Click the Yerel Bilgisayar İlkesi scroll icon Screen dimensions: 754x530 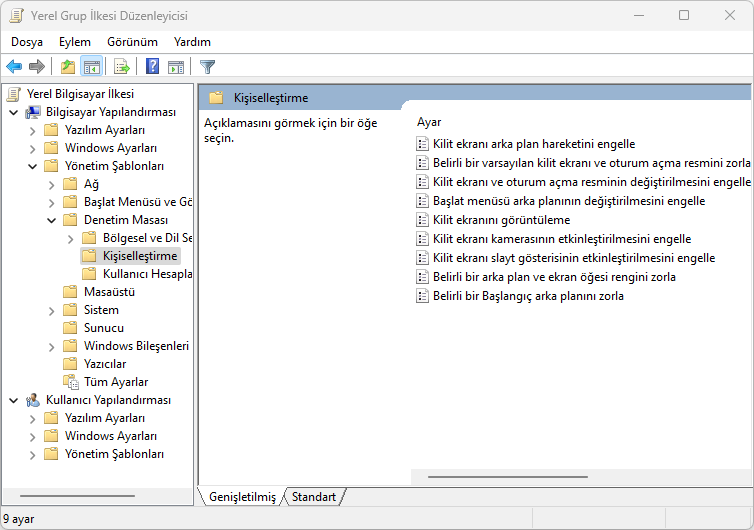pyautogui.click(x=14, y=94)
